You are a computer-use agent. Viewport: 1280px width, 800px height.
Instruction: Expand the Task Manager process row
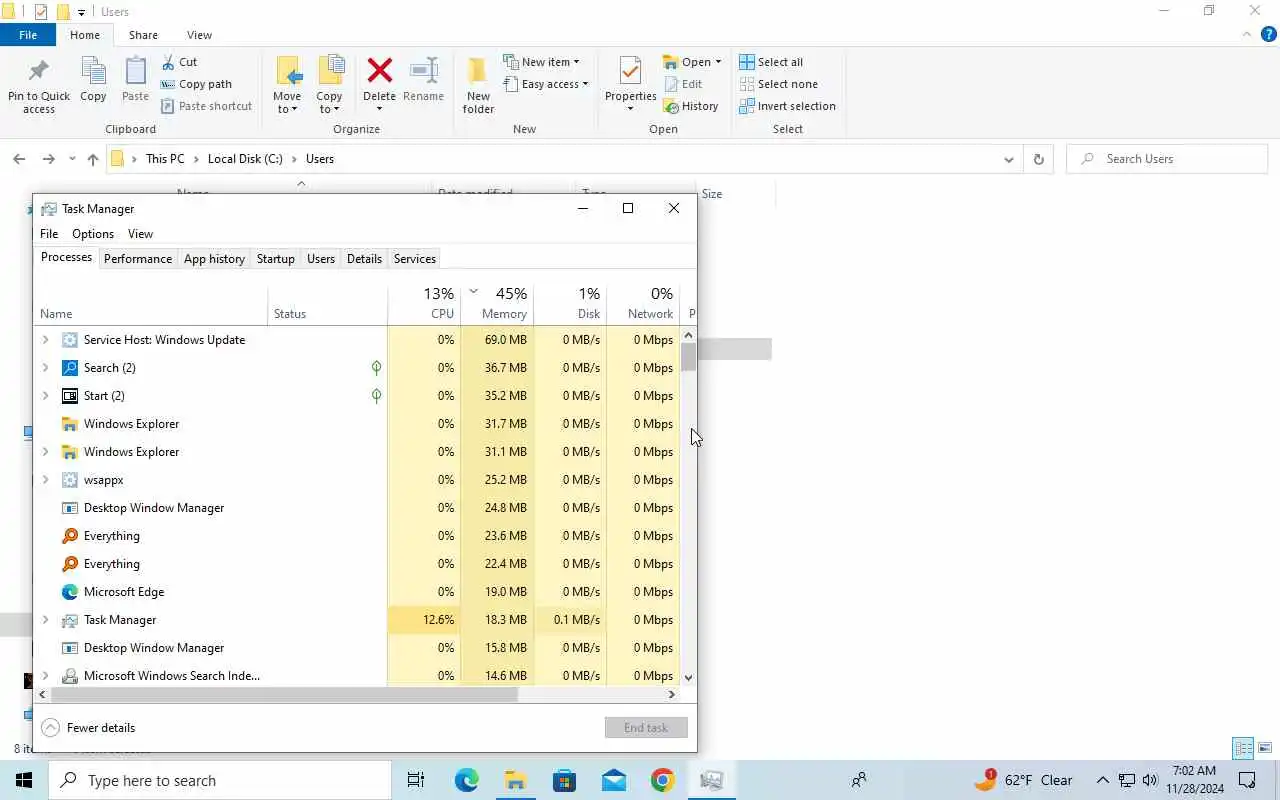coord(45,620)
